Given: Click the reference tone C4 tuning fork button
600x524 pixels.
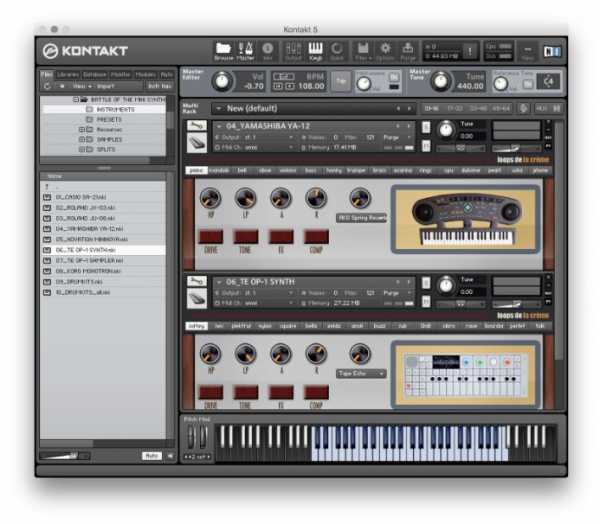Looking at the screenshot, I should (549, 81).
